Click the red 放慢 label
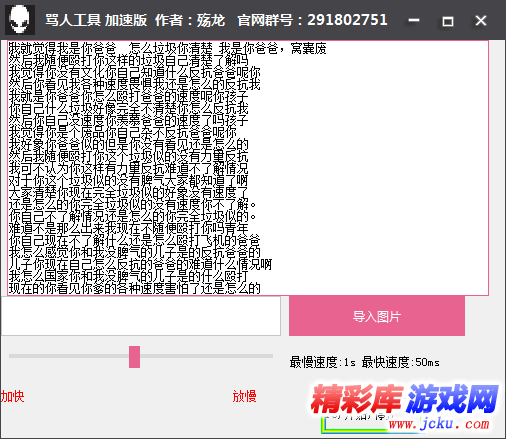The image size is (506, 439). tap(244, 396)
